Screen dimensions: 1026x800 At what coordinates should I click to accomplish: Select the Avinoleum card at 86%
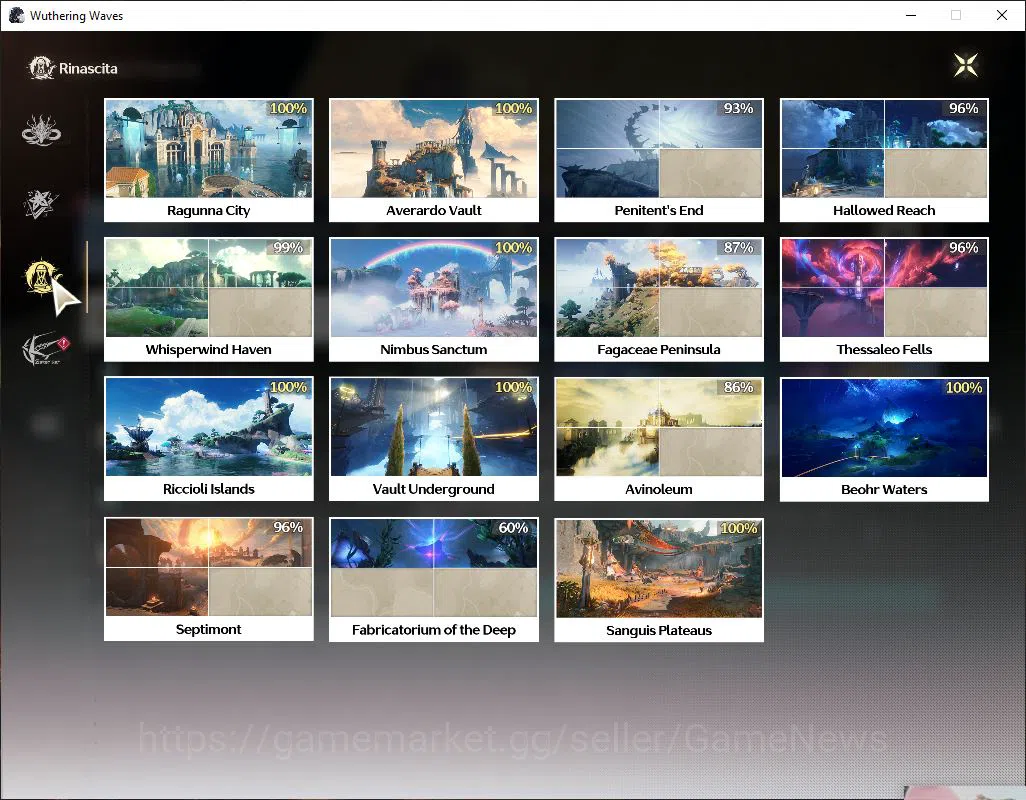[x=659, y=439]
